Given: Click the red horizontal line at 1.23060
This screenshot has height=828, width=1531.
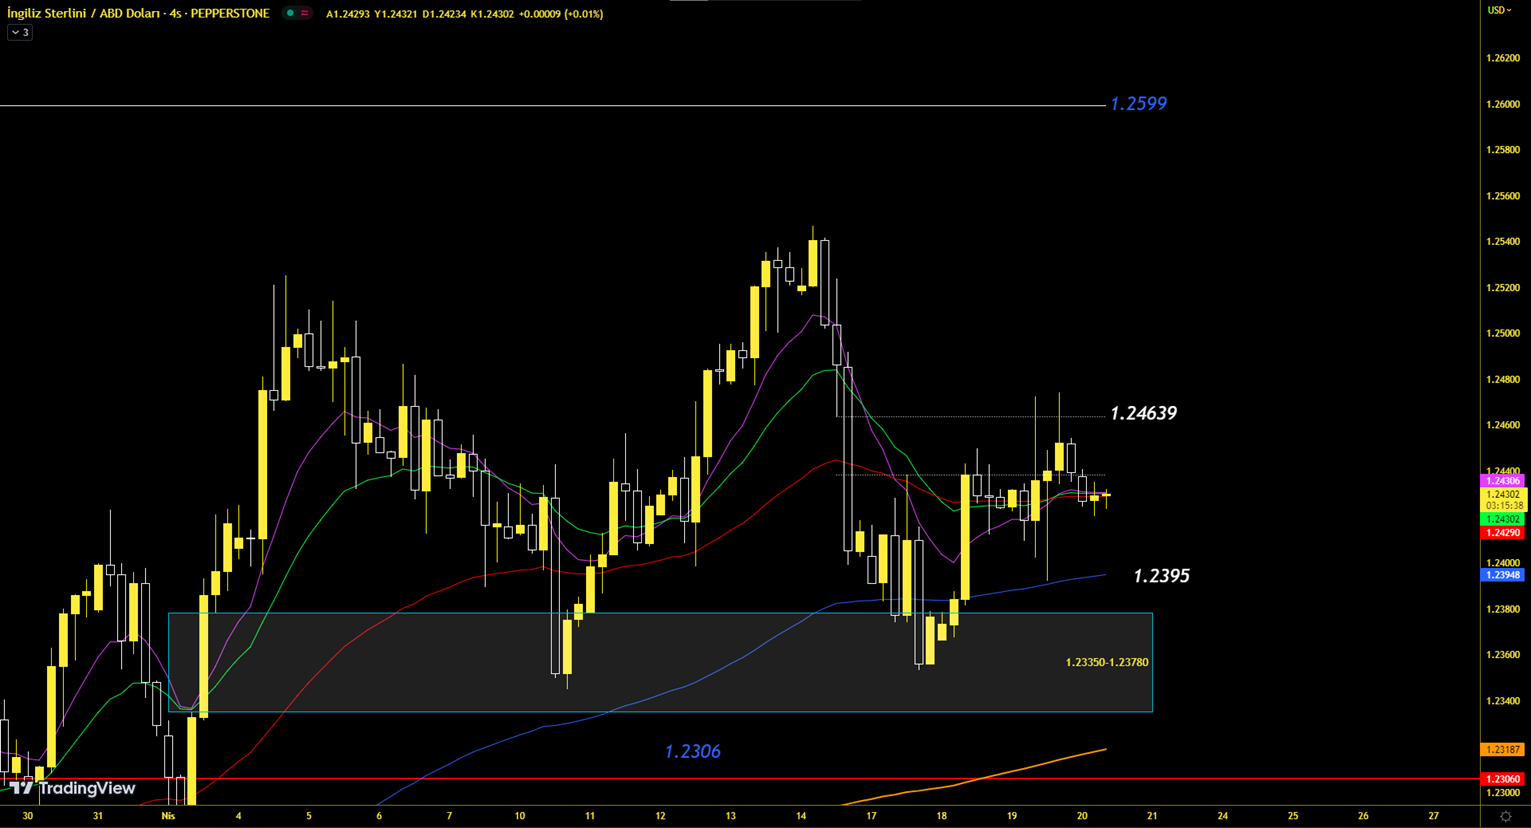Looking at the screenshot, I should 740,778.
